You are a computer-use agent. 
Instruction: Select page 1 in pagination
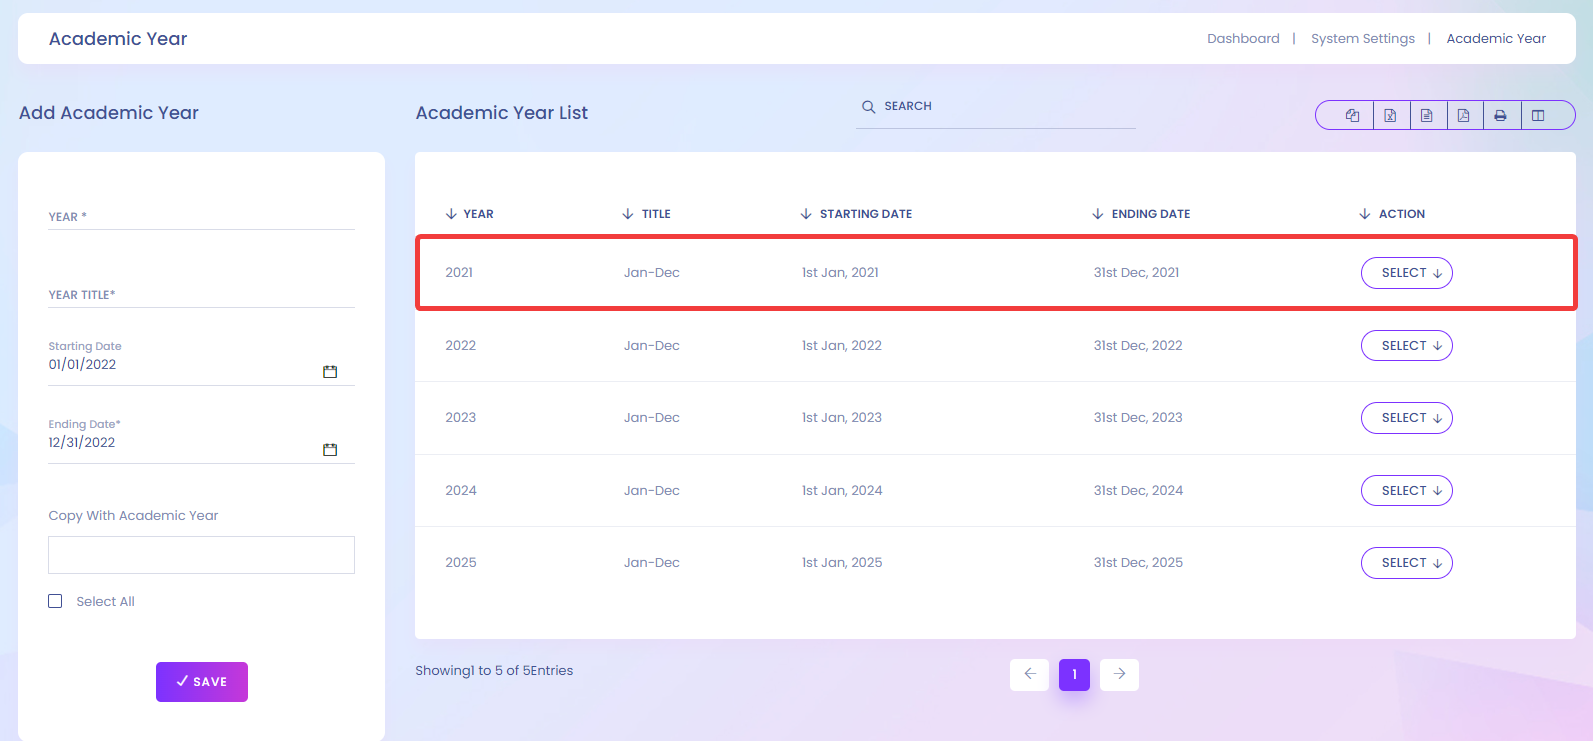1074,674
